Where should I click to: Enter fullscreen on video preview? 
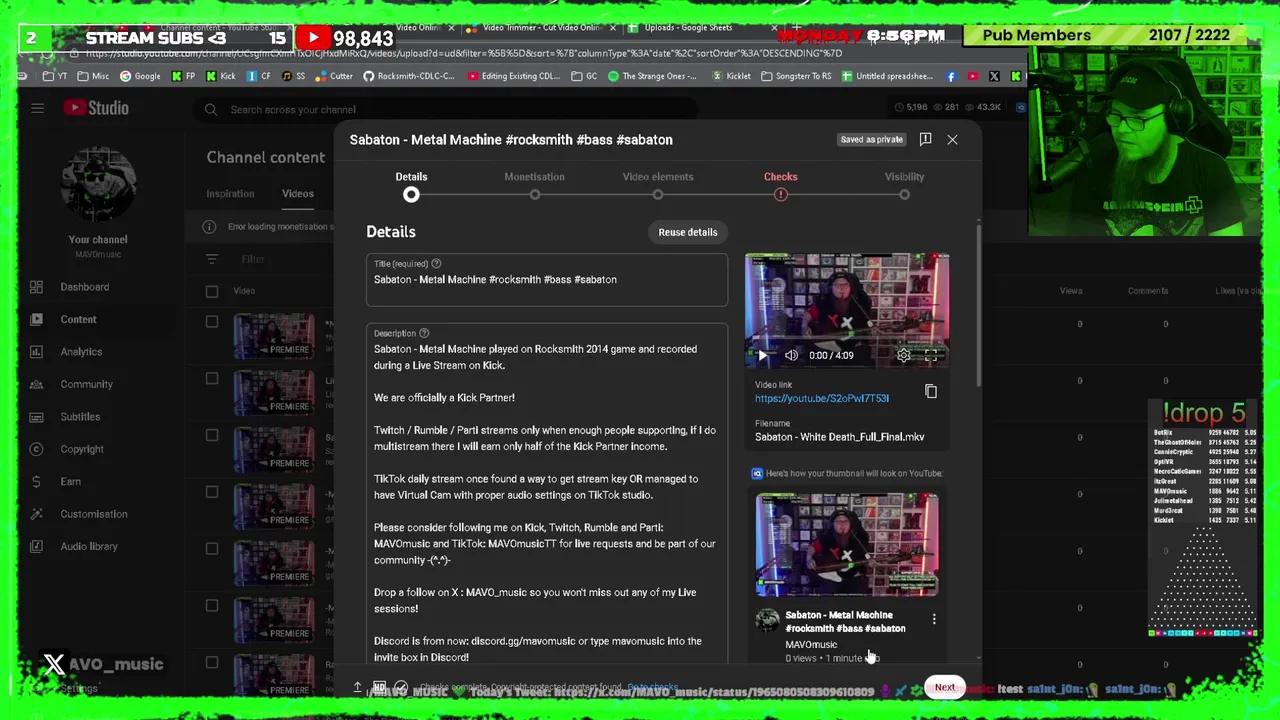[x=931, y=355]
